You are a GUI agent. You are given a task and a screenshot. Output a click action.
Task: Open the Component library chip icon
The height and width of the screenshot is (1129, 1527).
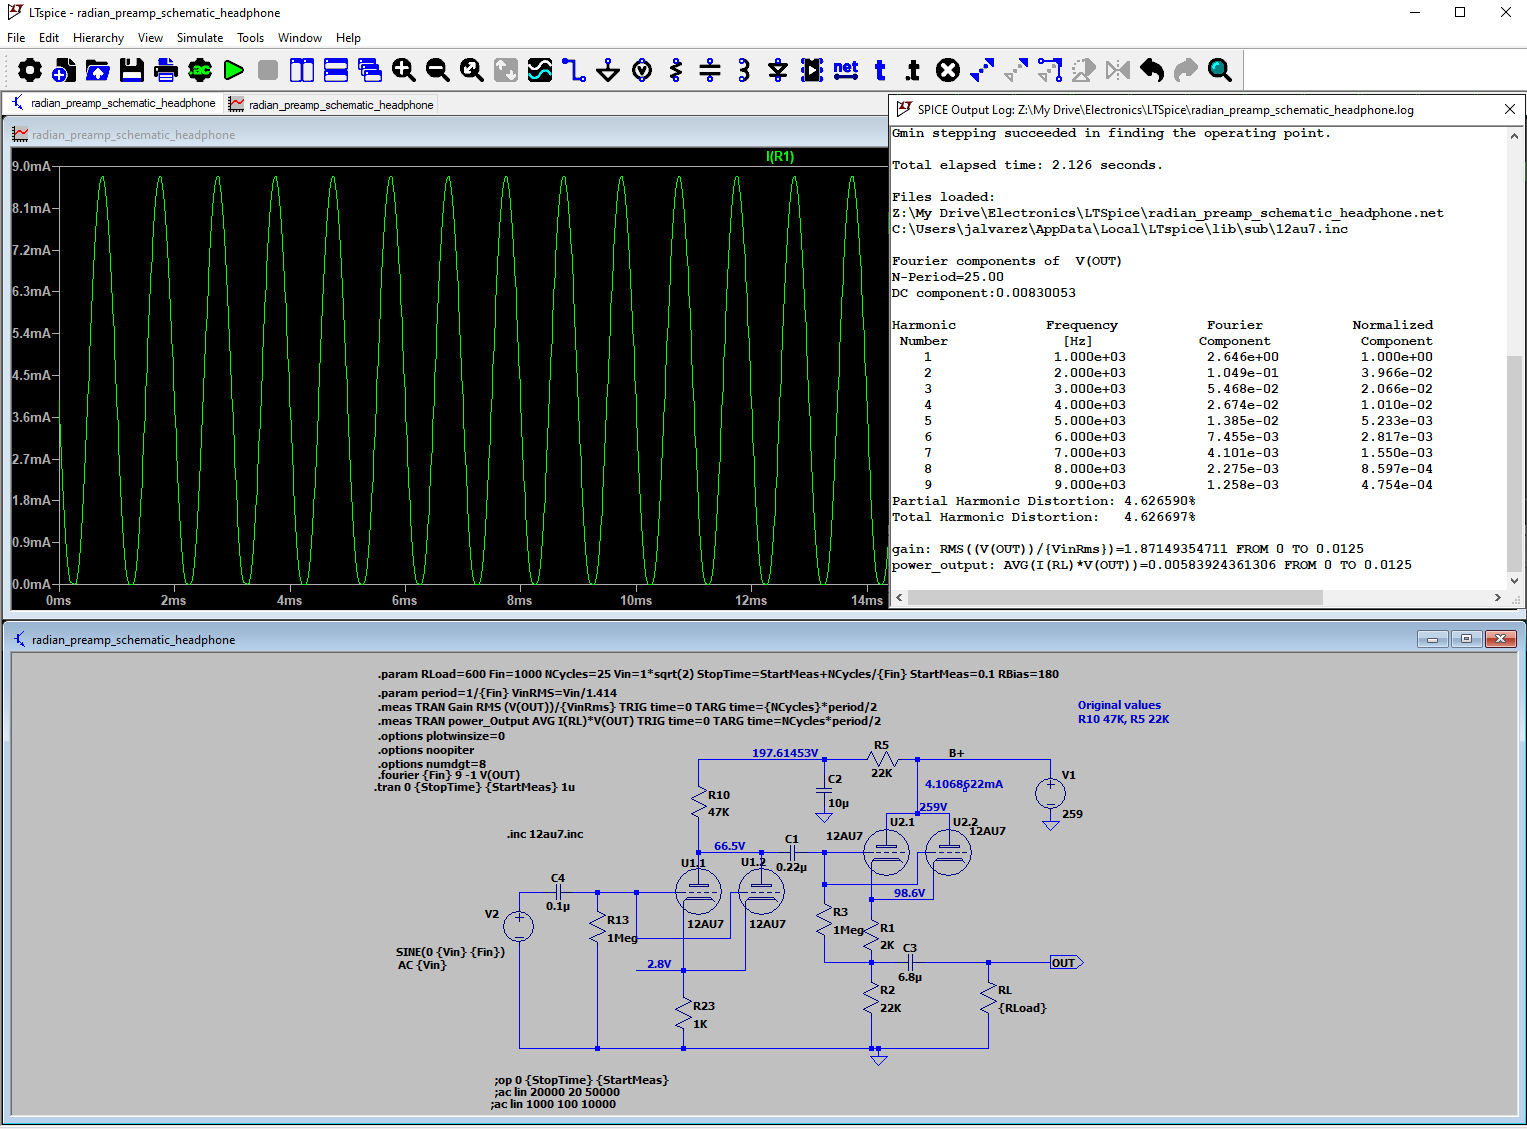pyautogui.click(x=812, y=70)
